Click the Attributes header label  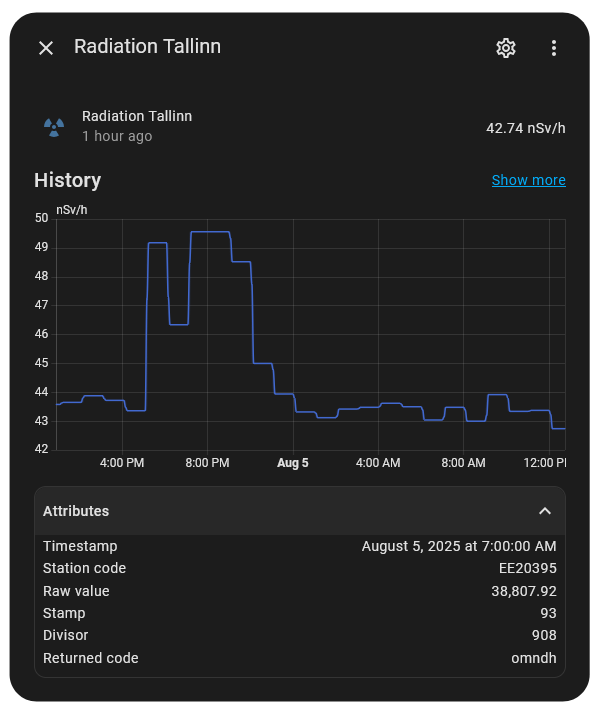click(76, 511)
